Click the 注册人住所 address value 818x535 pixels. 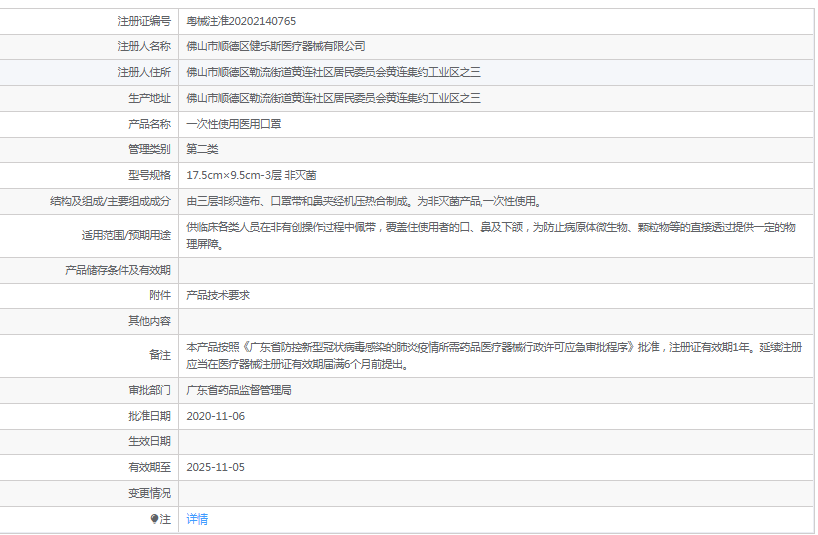coord(333,72)
